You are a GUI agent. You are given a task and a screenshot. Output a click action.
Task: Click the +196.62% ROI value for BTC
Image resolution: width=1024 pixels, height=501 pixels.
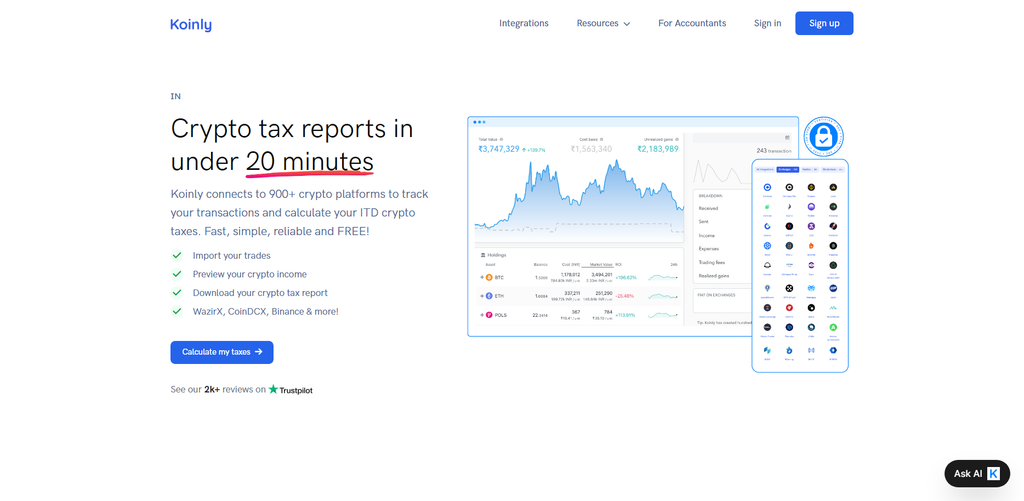626,278
